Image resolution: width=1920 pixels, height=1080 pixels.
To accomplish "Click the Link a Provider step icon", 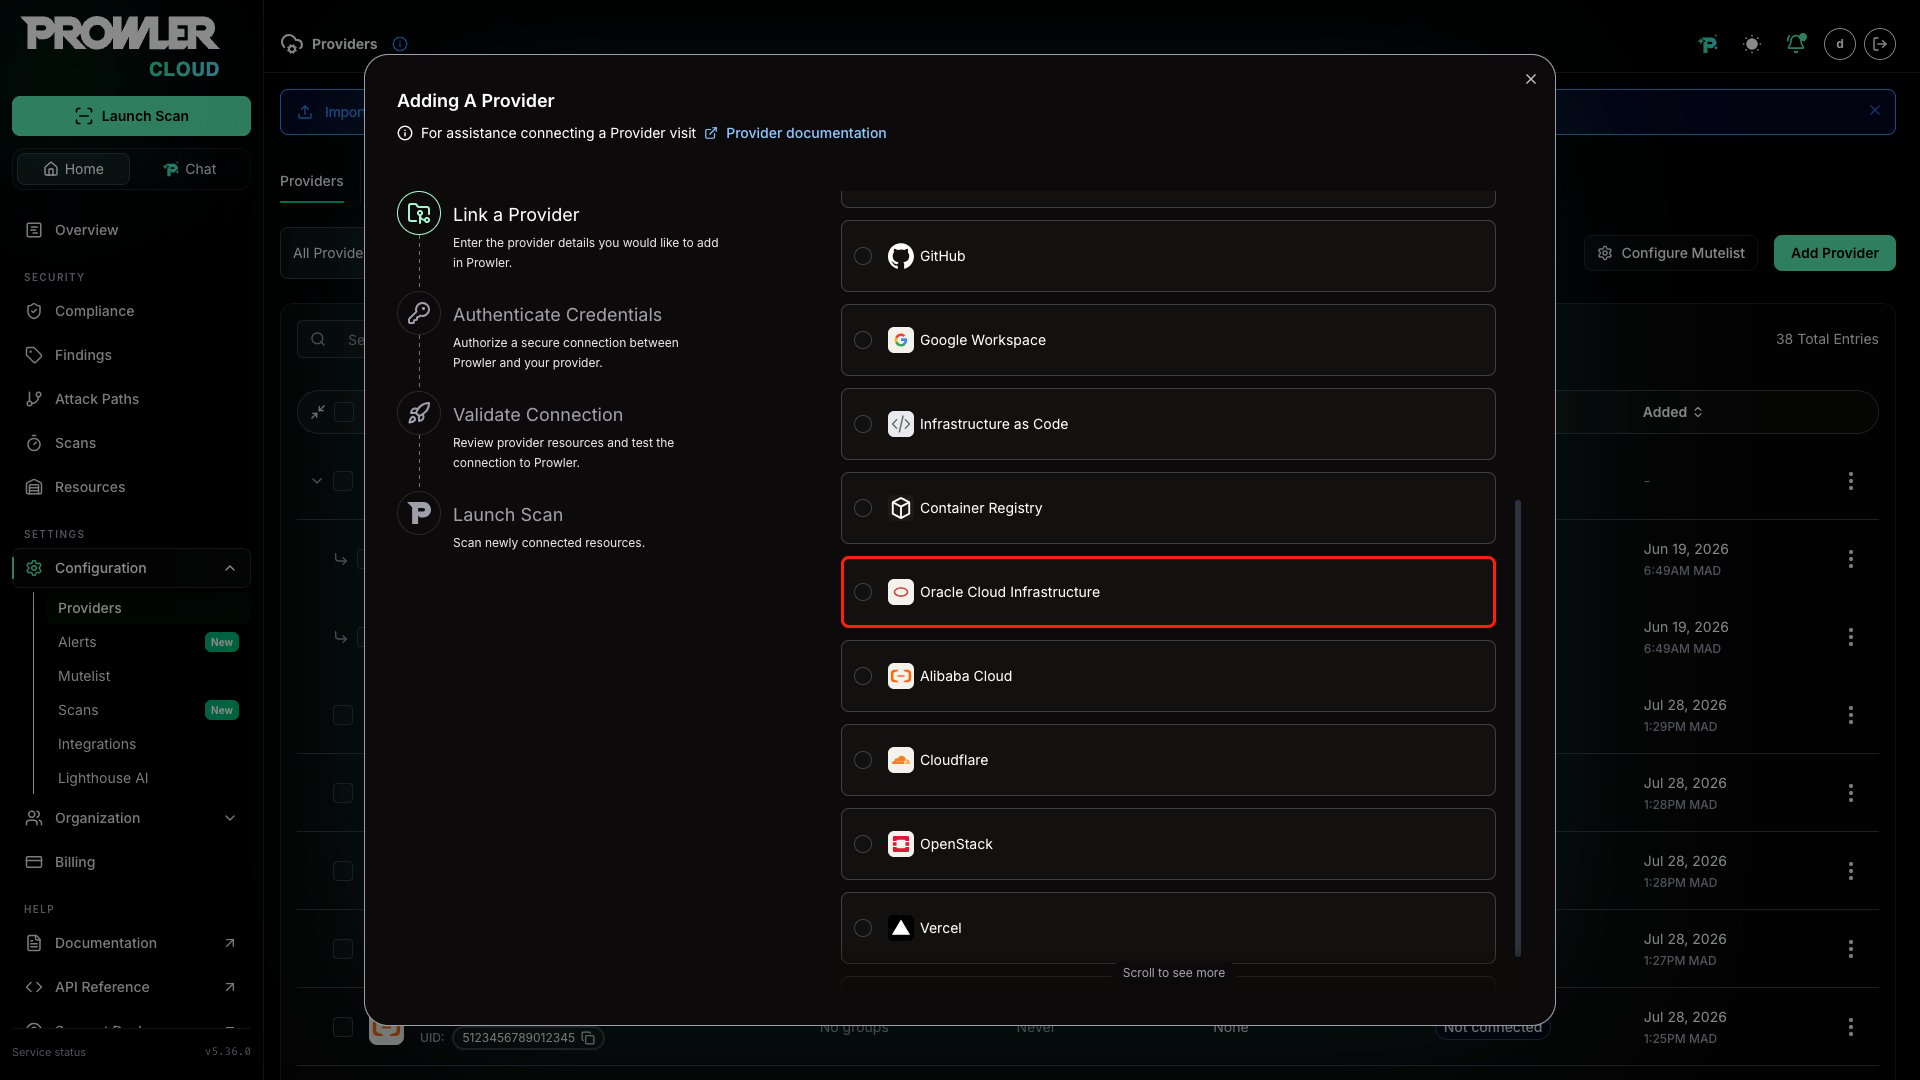I will 419,213.
